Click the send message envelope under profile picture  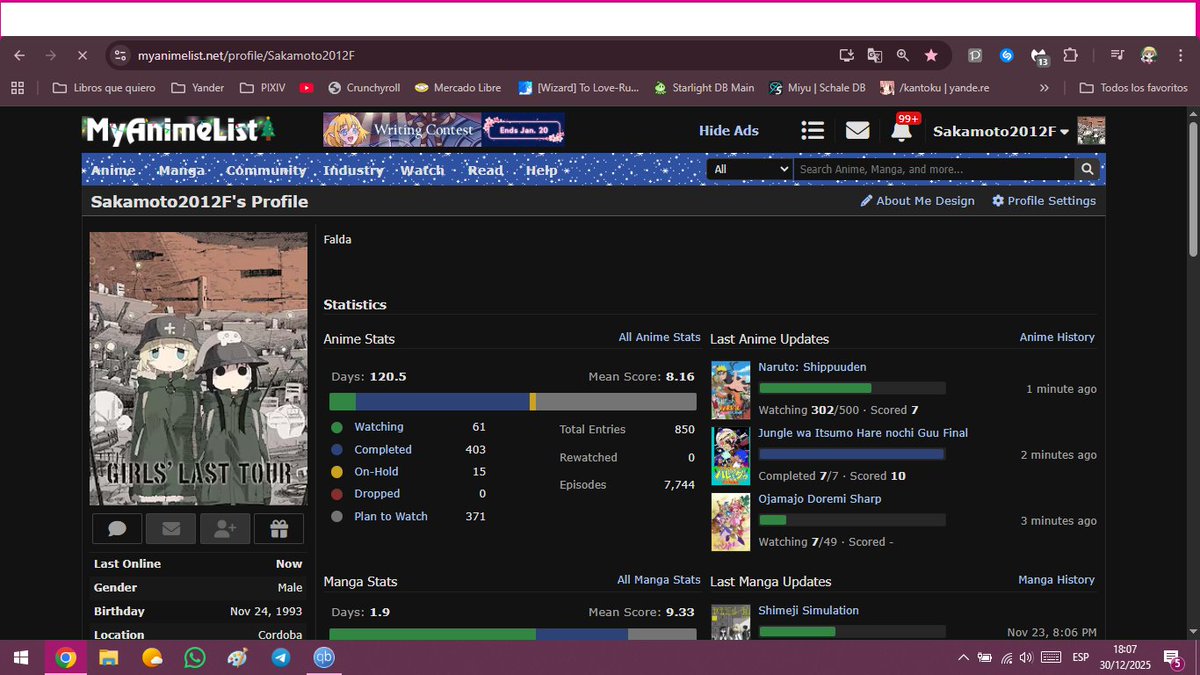click(171, 528)
